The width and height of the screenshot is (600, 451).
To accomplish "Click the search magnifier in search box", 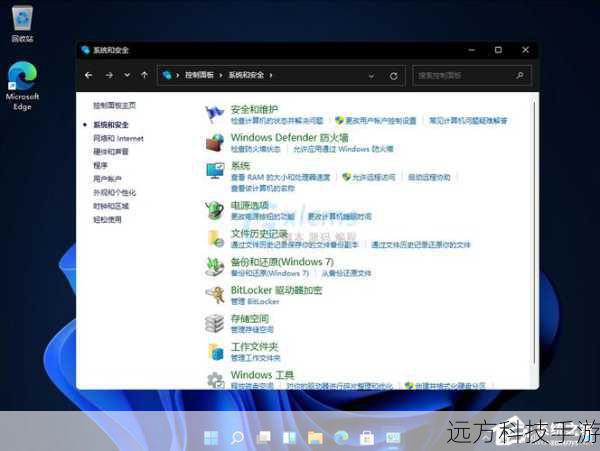I will click(x=520, y=75).
